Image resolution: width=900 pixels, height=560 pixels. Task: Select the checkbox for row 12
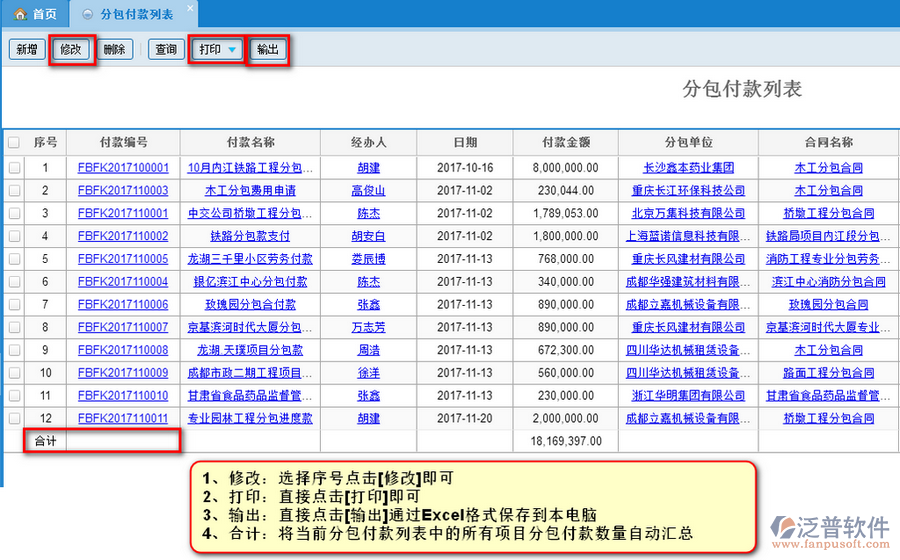[x=14, y=419]
